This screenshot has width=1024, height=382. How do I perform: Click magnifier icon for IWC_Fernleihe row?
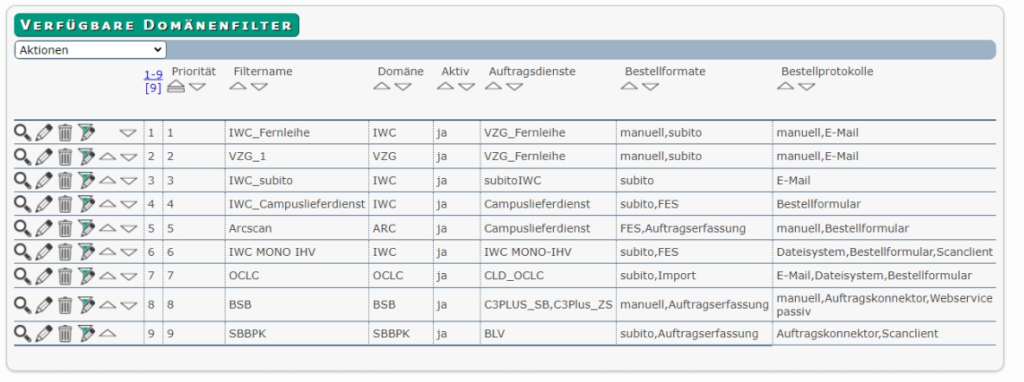[22, 133]
